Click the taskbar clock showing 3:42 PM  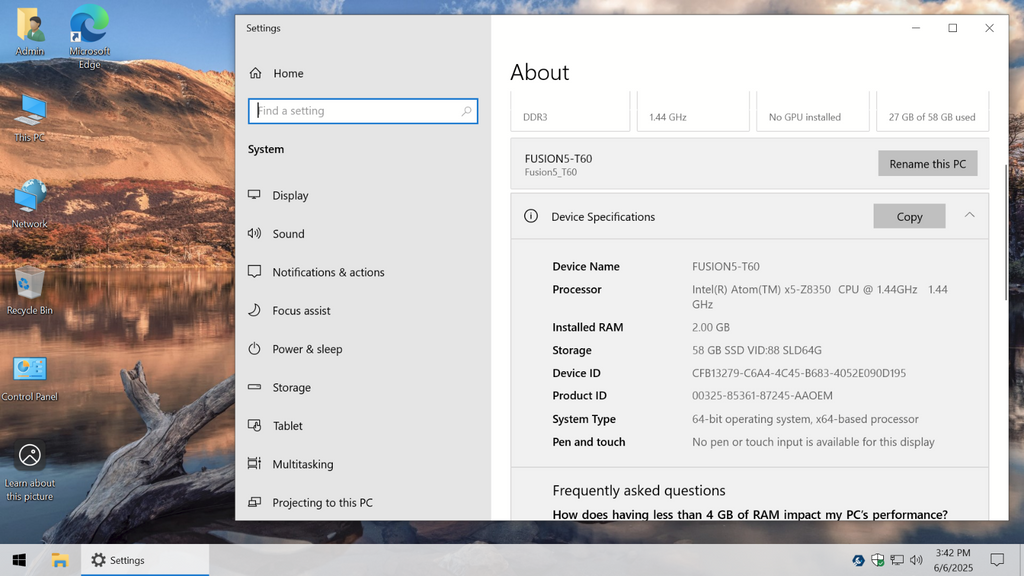953,560
